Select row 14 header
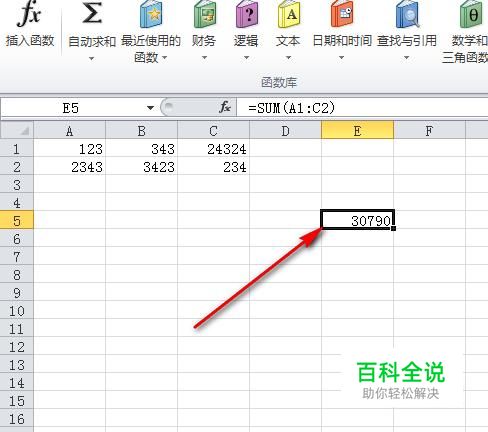Viewport: 488px width, 432px height. [17, 383]
